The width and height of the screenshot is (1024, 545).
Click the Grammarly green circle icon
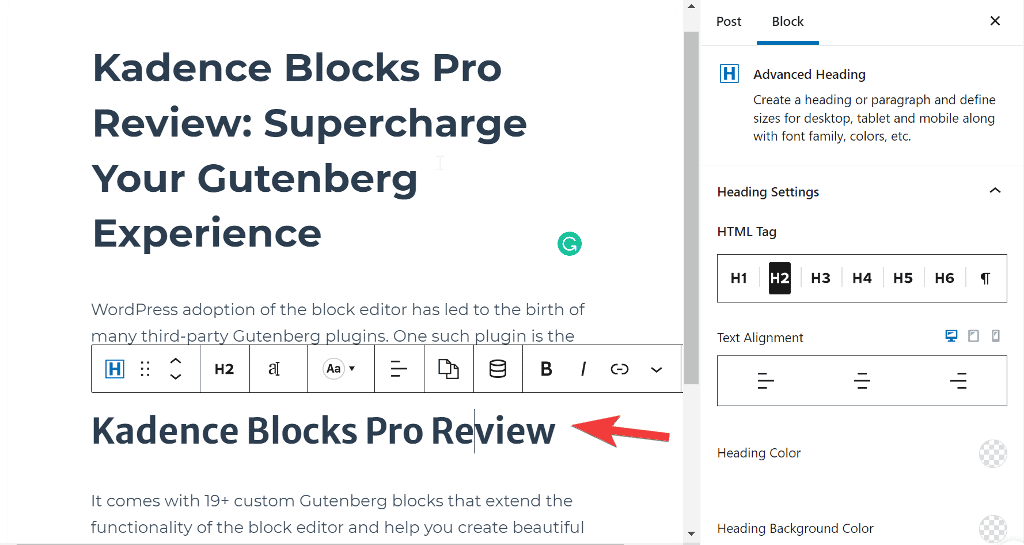pyautogui.click(x=569, y=244)
